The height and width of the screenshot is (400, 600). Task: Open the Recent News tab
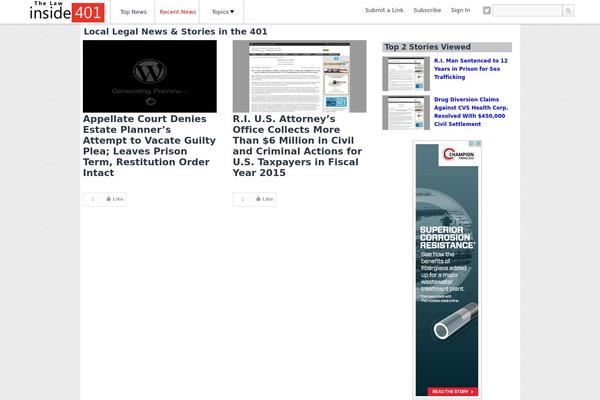(x=178, y=12)
